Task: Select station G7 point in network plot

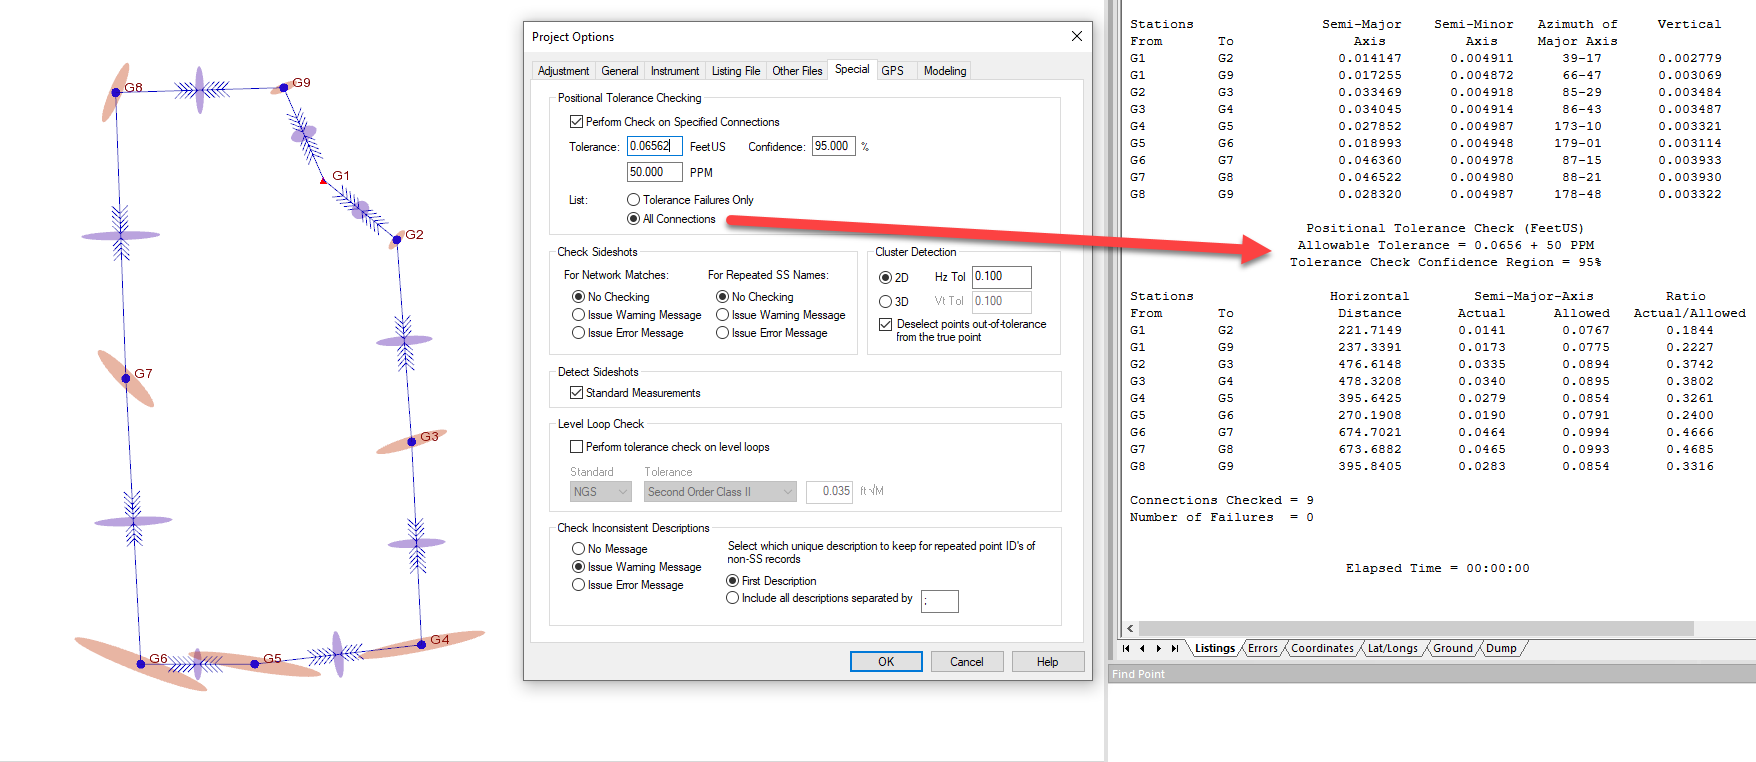Action: click(126, 378)
